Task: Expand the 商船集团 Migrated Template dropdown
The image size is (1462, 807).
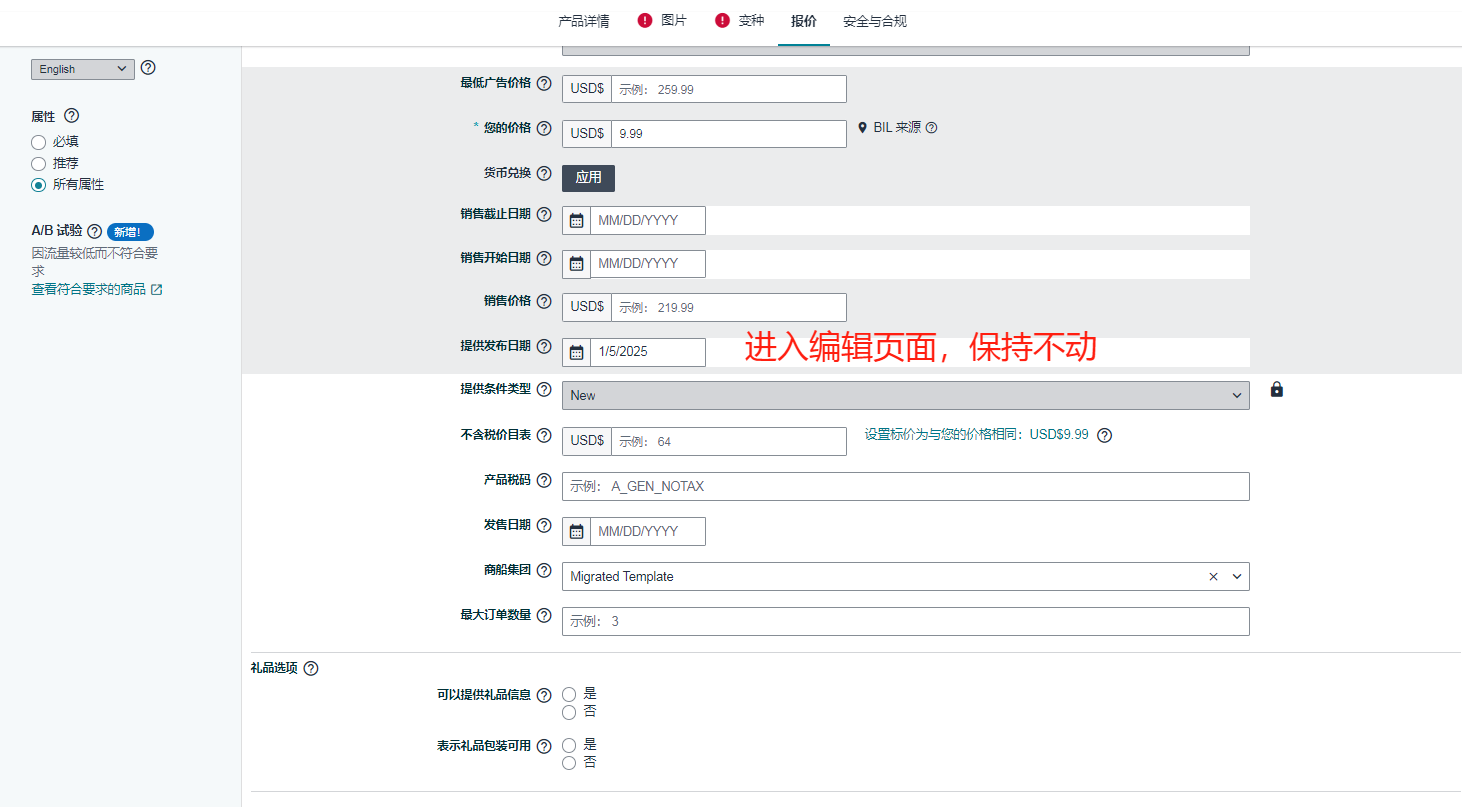Action: 1237,577
